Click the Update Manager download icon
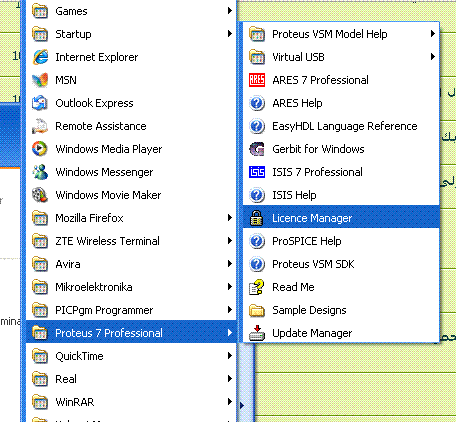The image size is (459, 422). [x=257, y=333]
